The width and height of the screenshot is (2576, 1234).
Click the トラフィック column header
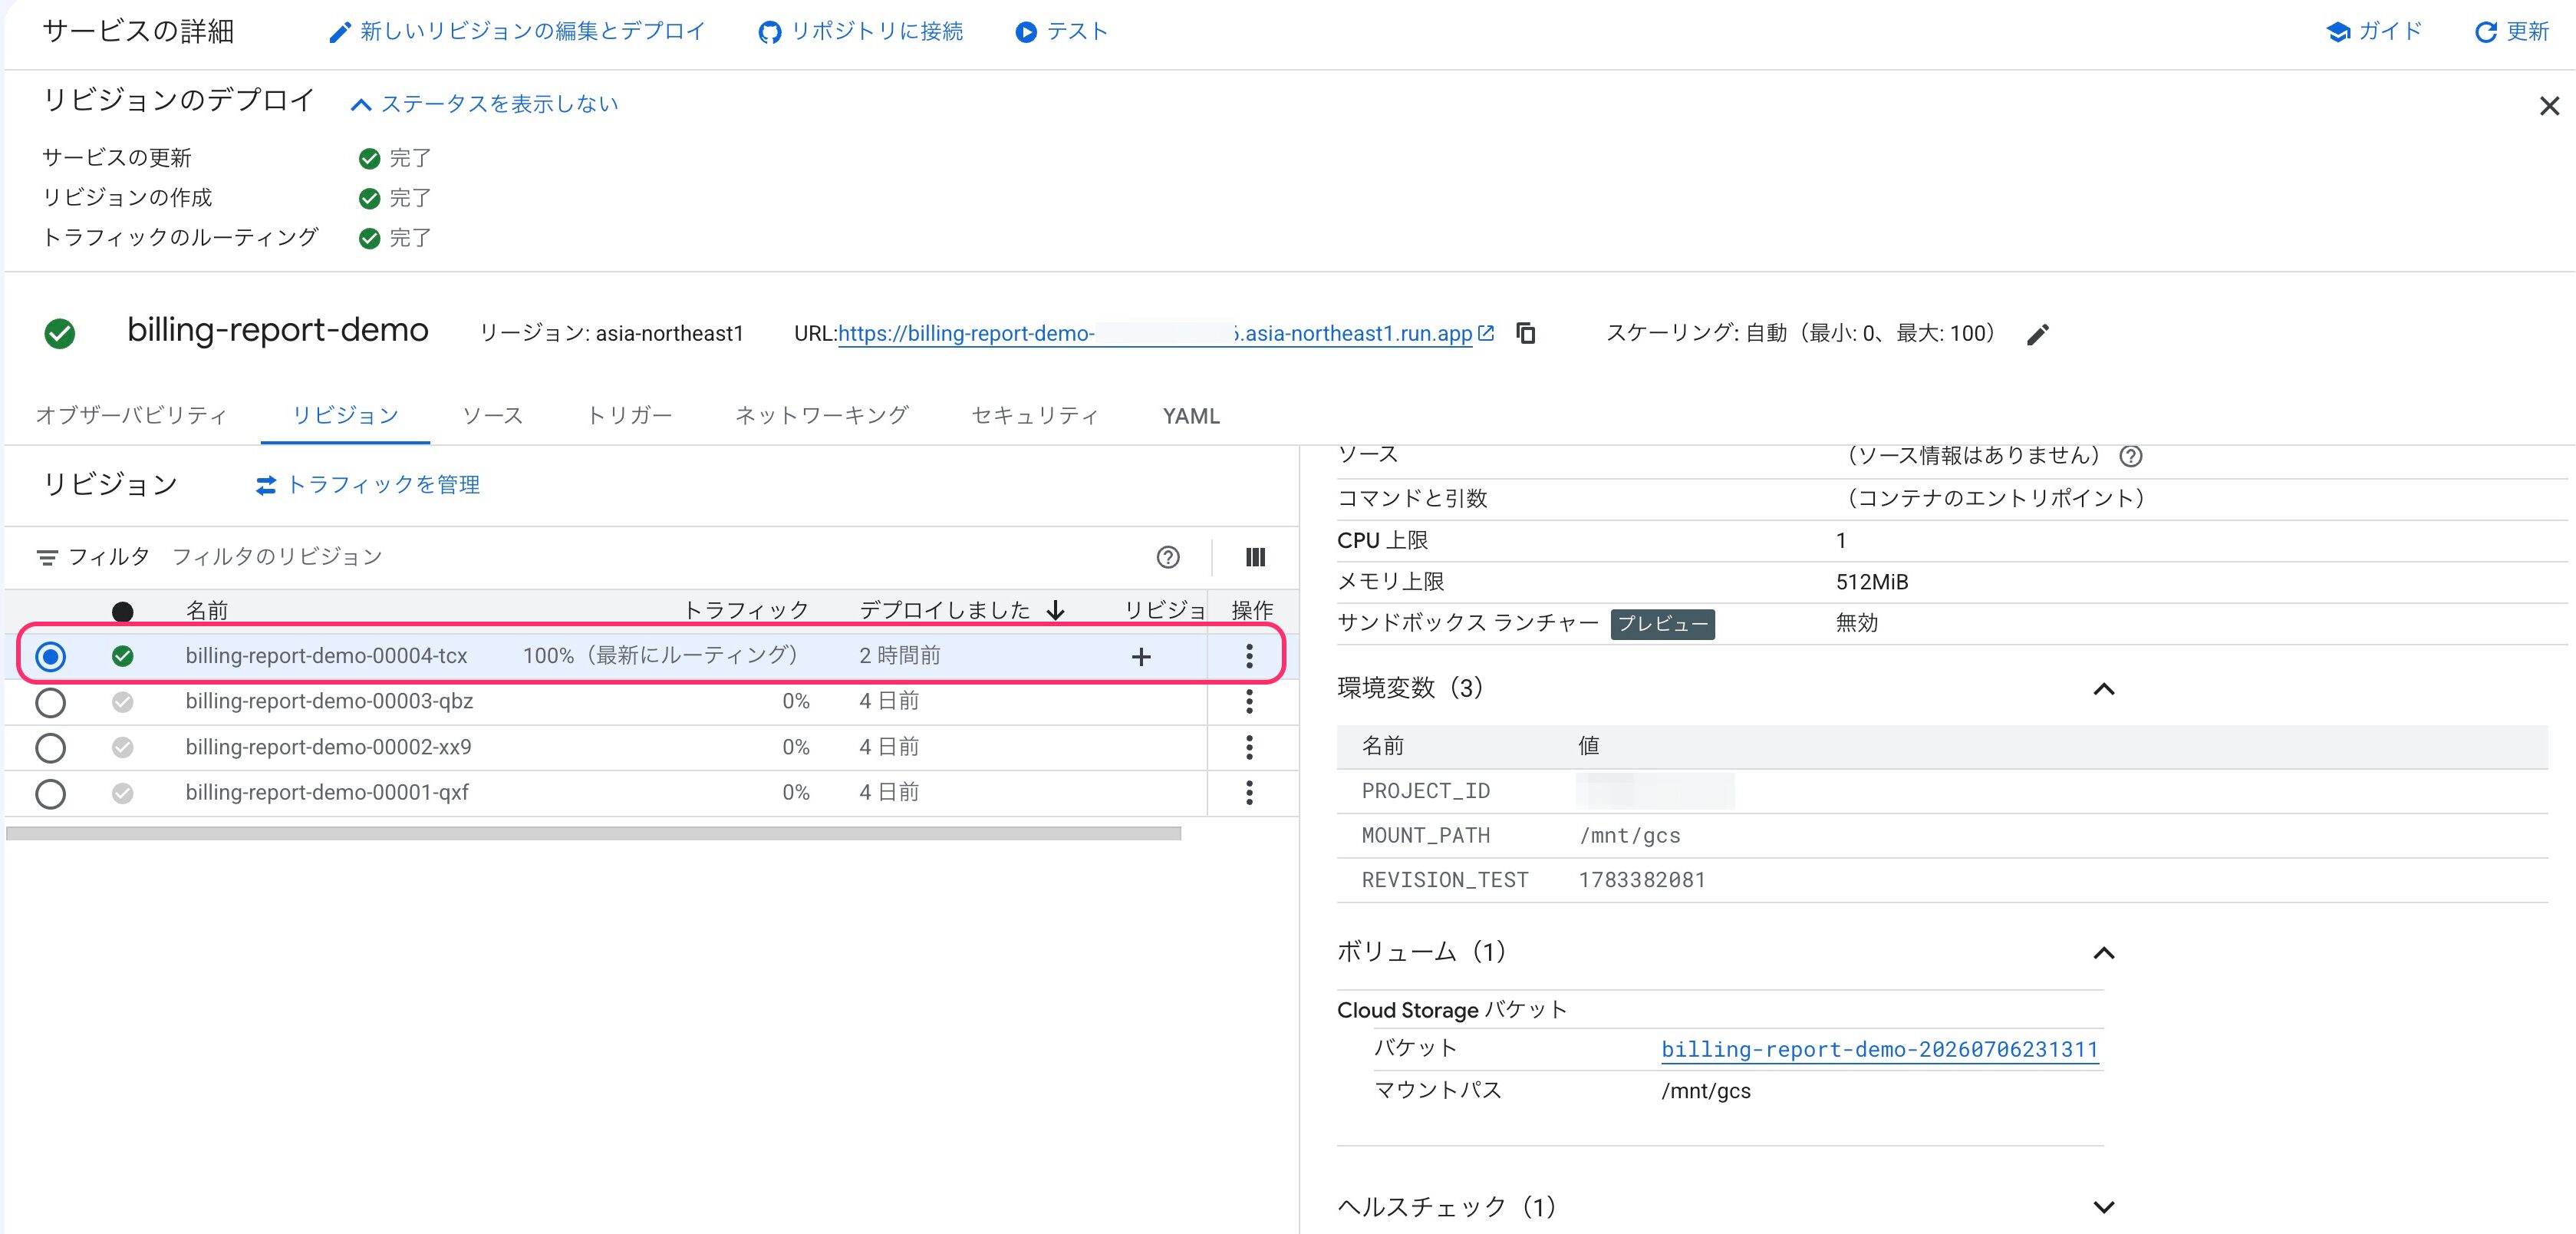746,610
